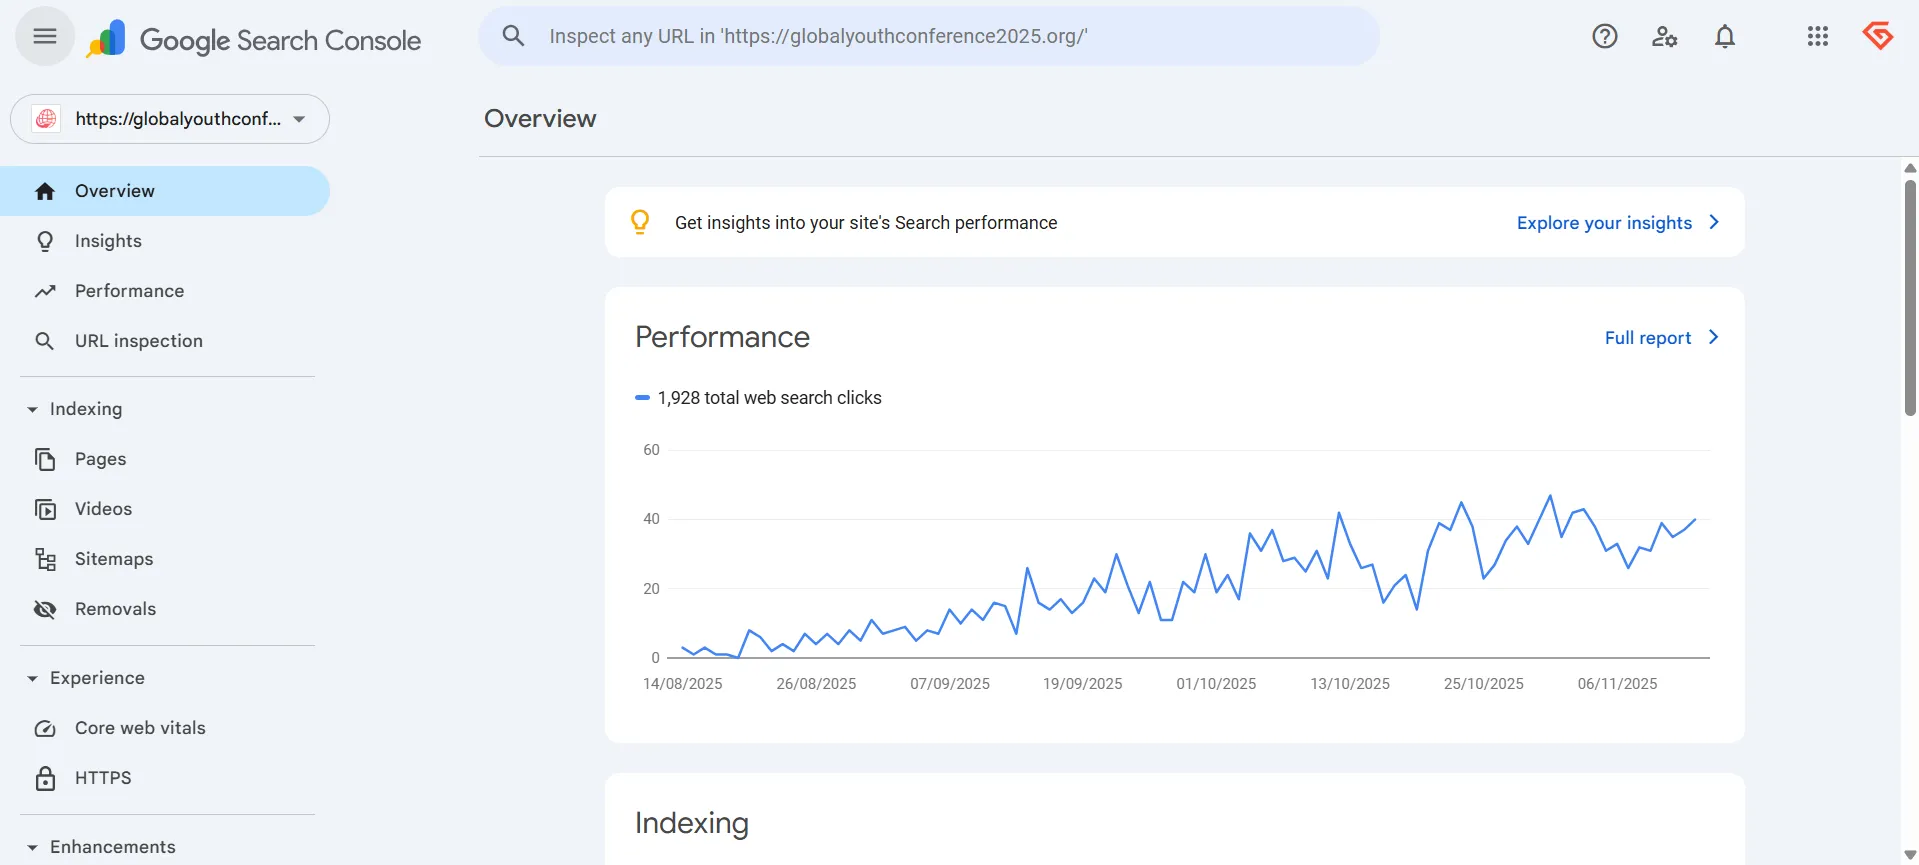Collapse the Indexing section
1919x865 pixels.
pos(33,409)
